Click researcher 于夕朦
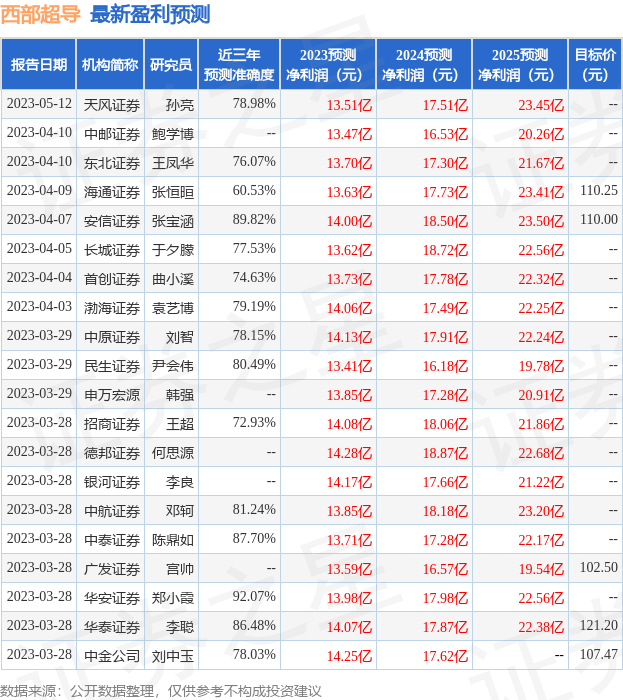This screenshot has width=623, height=700. coord(173,250)
